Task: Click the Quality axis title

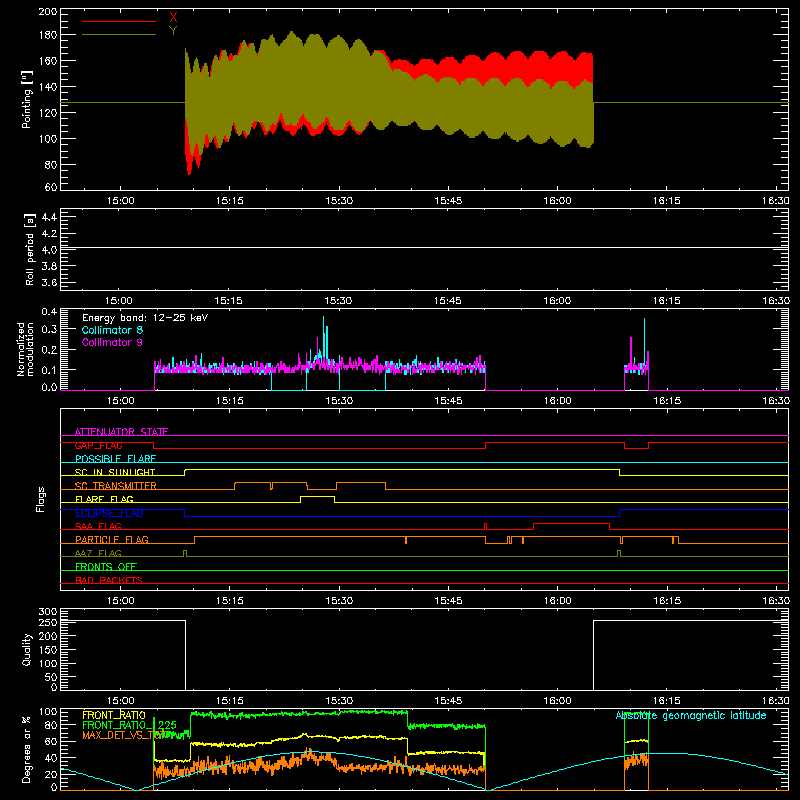Action: [27, 649]
